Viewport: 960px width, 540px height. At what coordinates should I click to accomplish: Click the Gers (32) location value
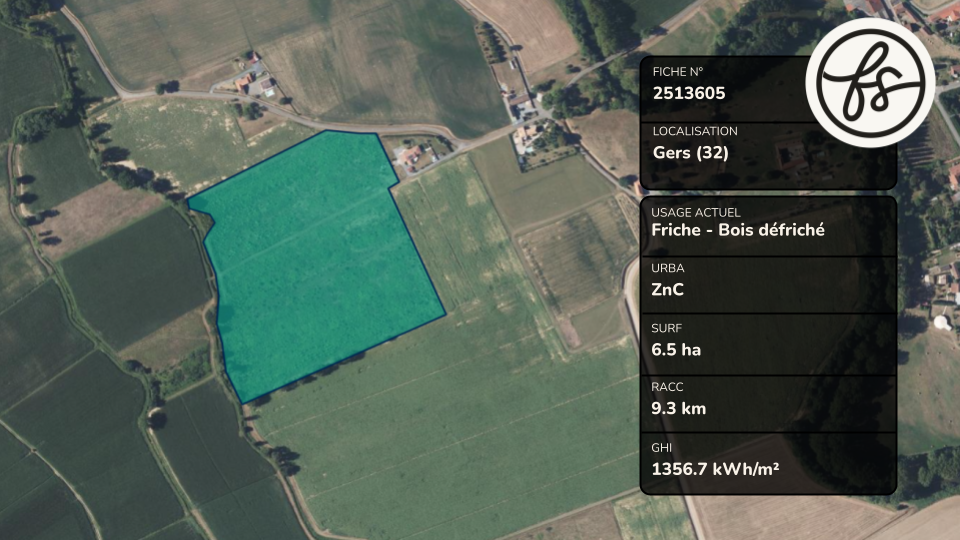point(691,152)
